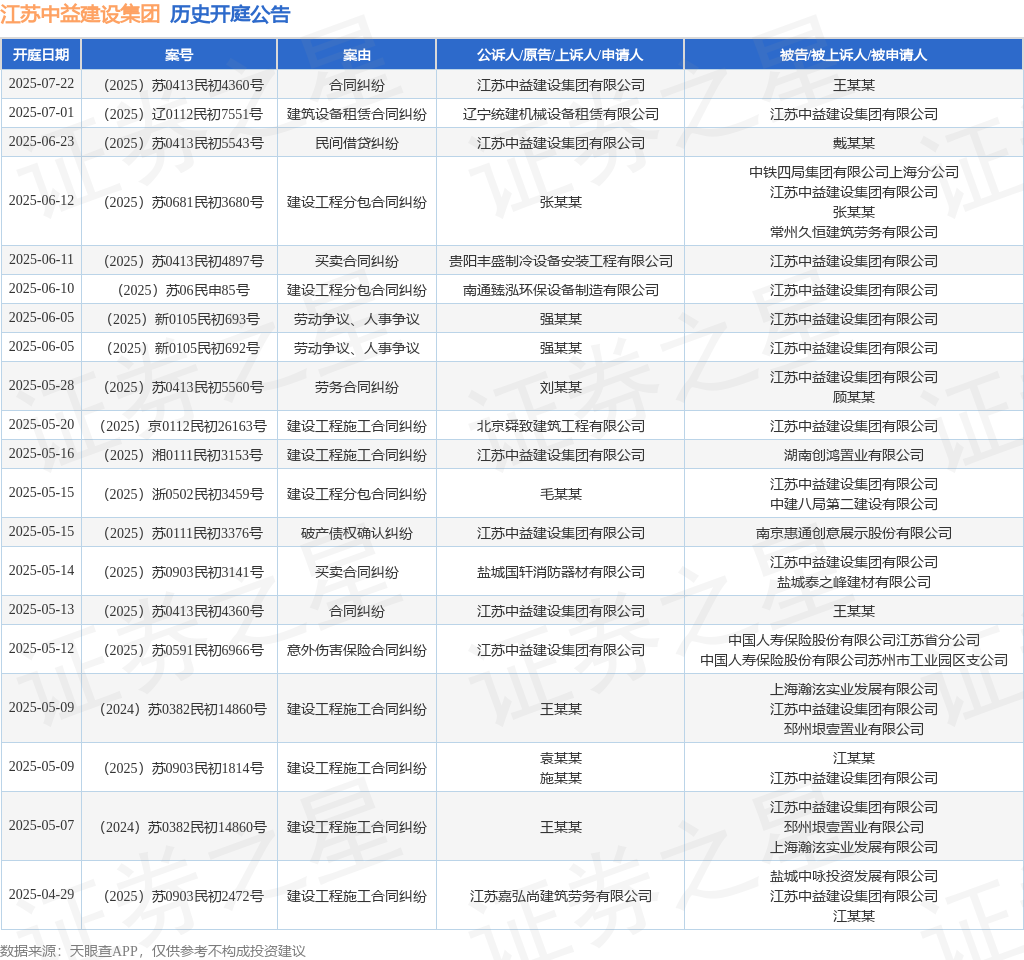Click the 数据来源 天眼查APP footer note
This screenshot has width=1024, height=960.
153,951
